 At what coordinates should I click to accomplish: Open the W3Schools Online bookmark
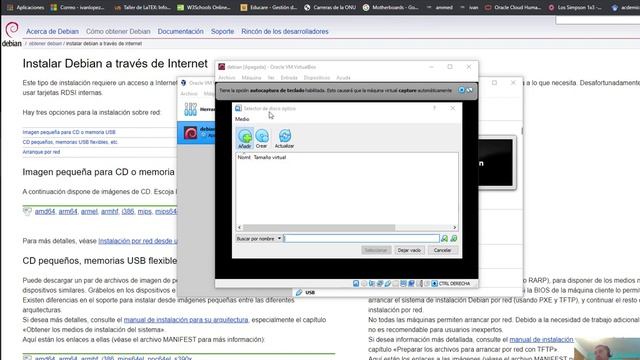[x=204, y=7]
